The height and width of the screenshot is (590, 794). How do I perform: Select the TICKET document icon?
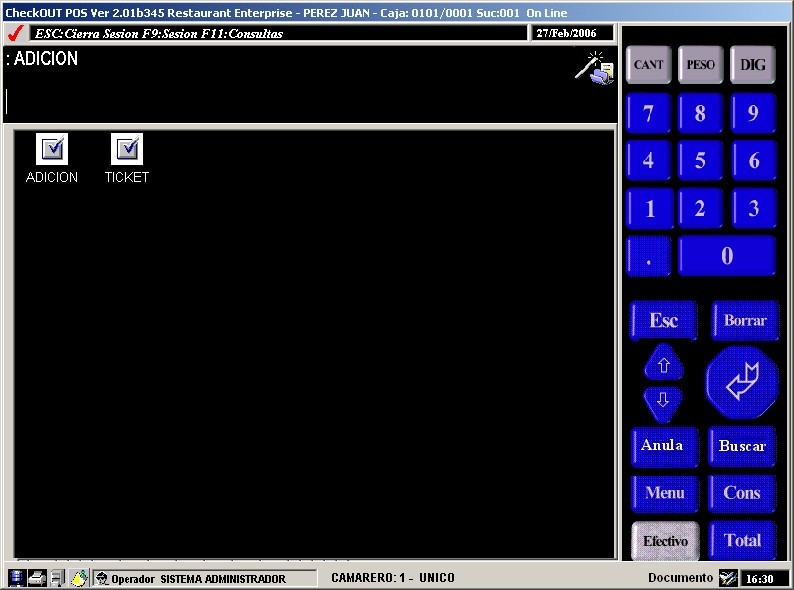(127, 149)
